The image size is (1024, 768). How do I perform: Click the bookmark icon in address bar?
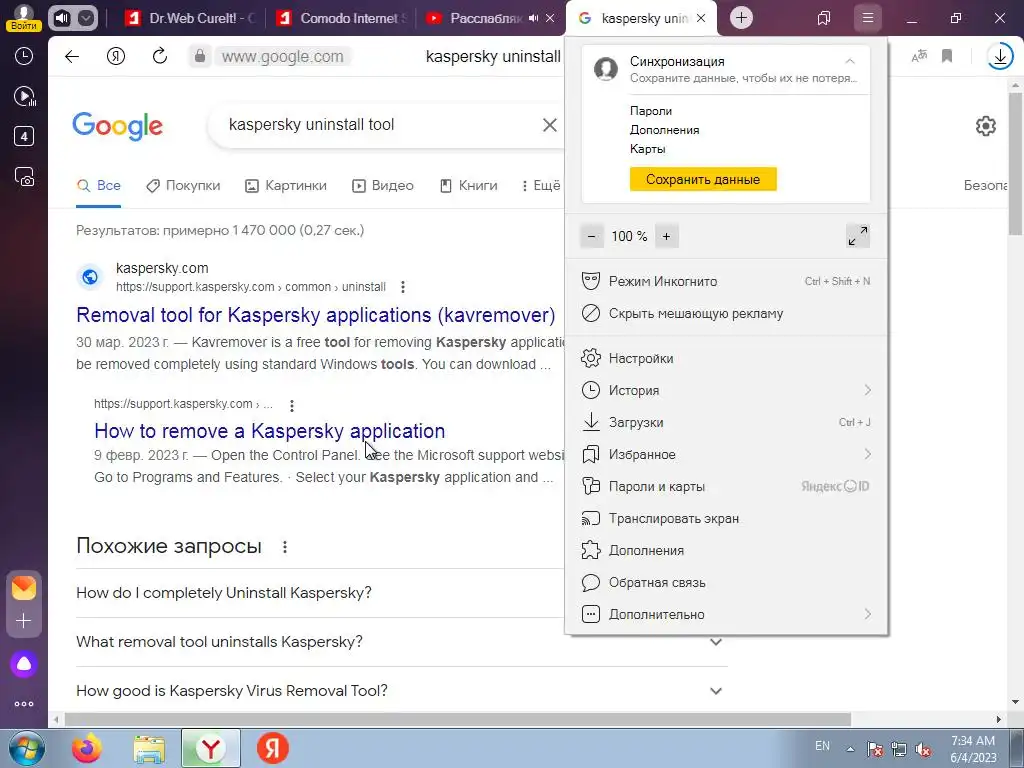947,56
